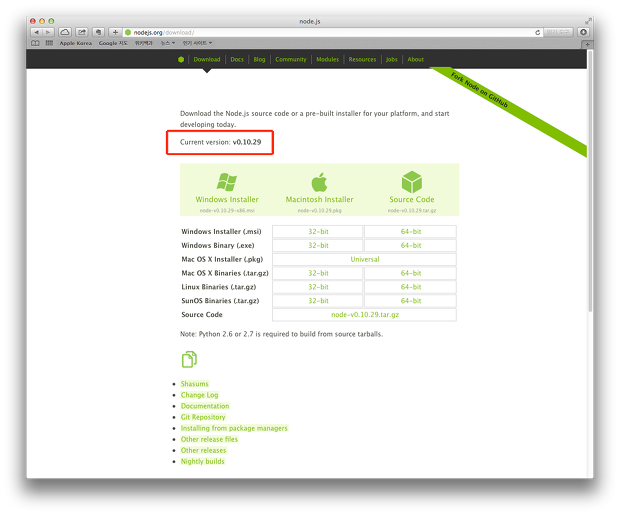Open Download navigation item

click(x=207, y=59)
